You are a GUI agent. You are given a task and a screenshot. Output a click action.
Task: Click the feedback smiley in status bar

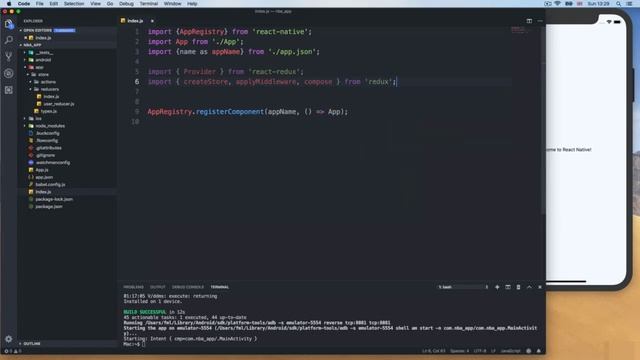click(x=529, y=351)
